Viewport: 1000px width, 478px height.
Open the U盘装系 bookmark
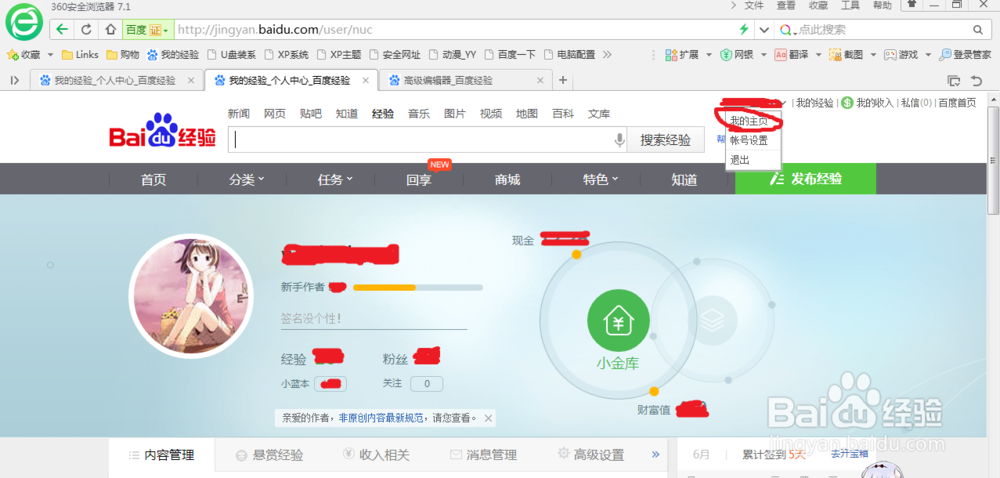232,55
